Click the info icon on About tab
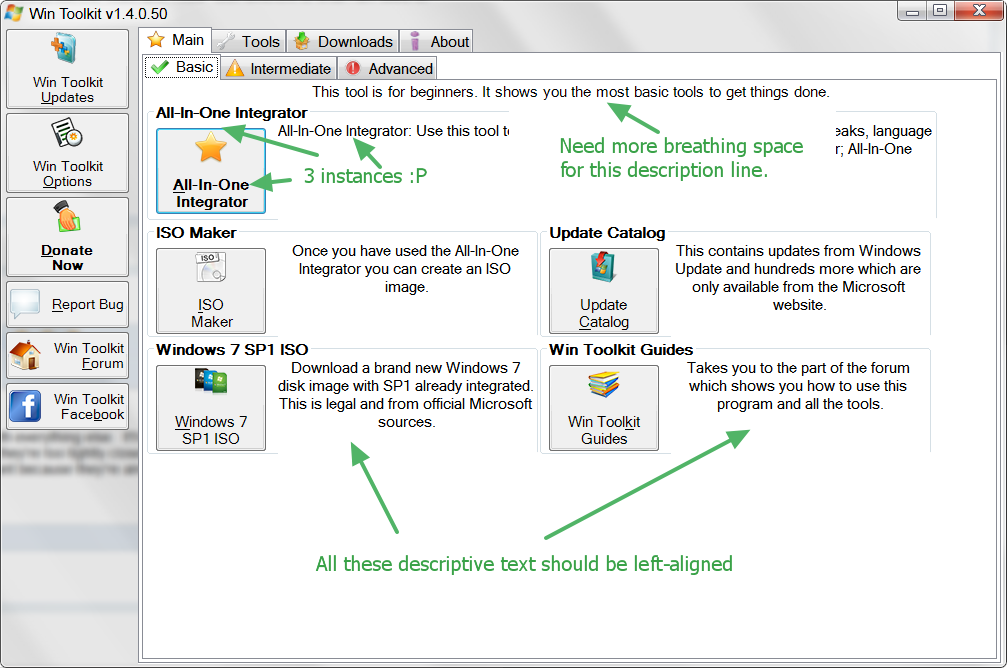The height and width of the screenshot is (668, 1007). (415, 41)
